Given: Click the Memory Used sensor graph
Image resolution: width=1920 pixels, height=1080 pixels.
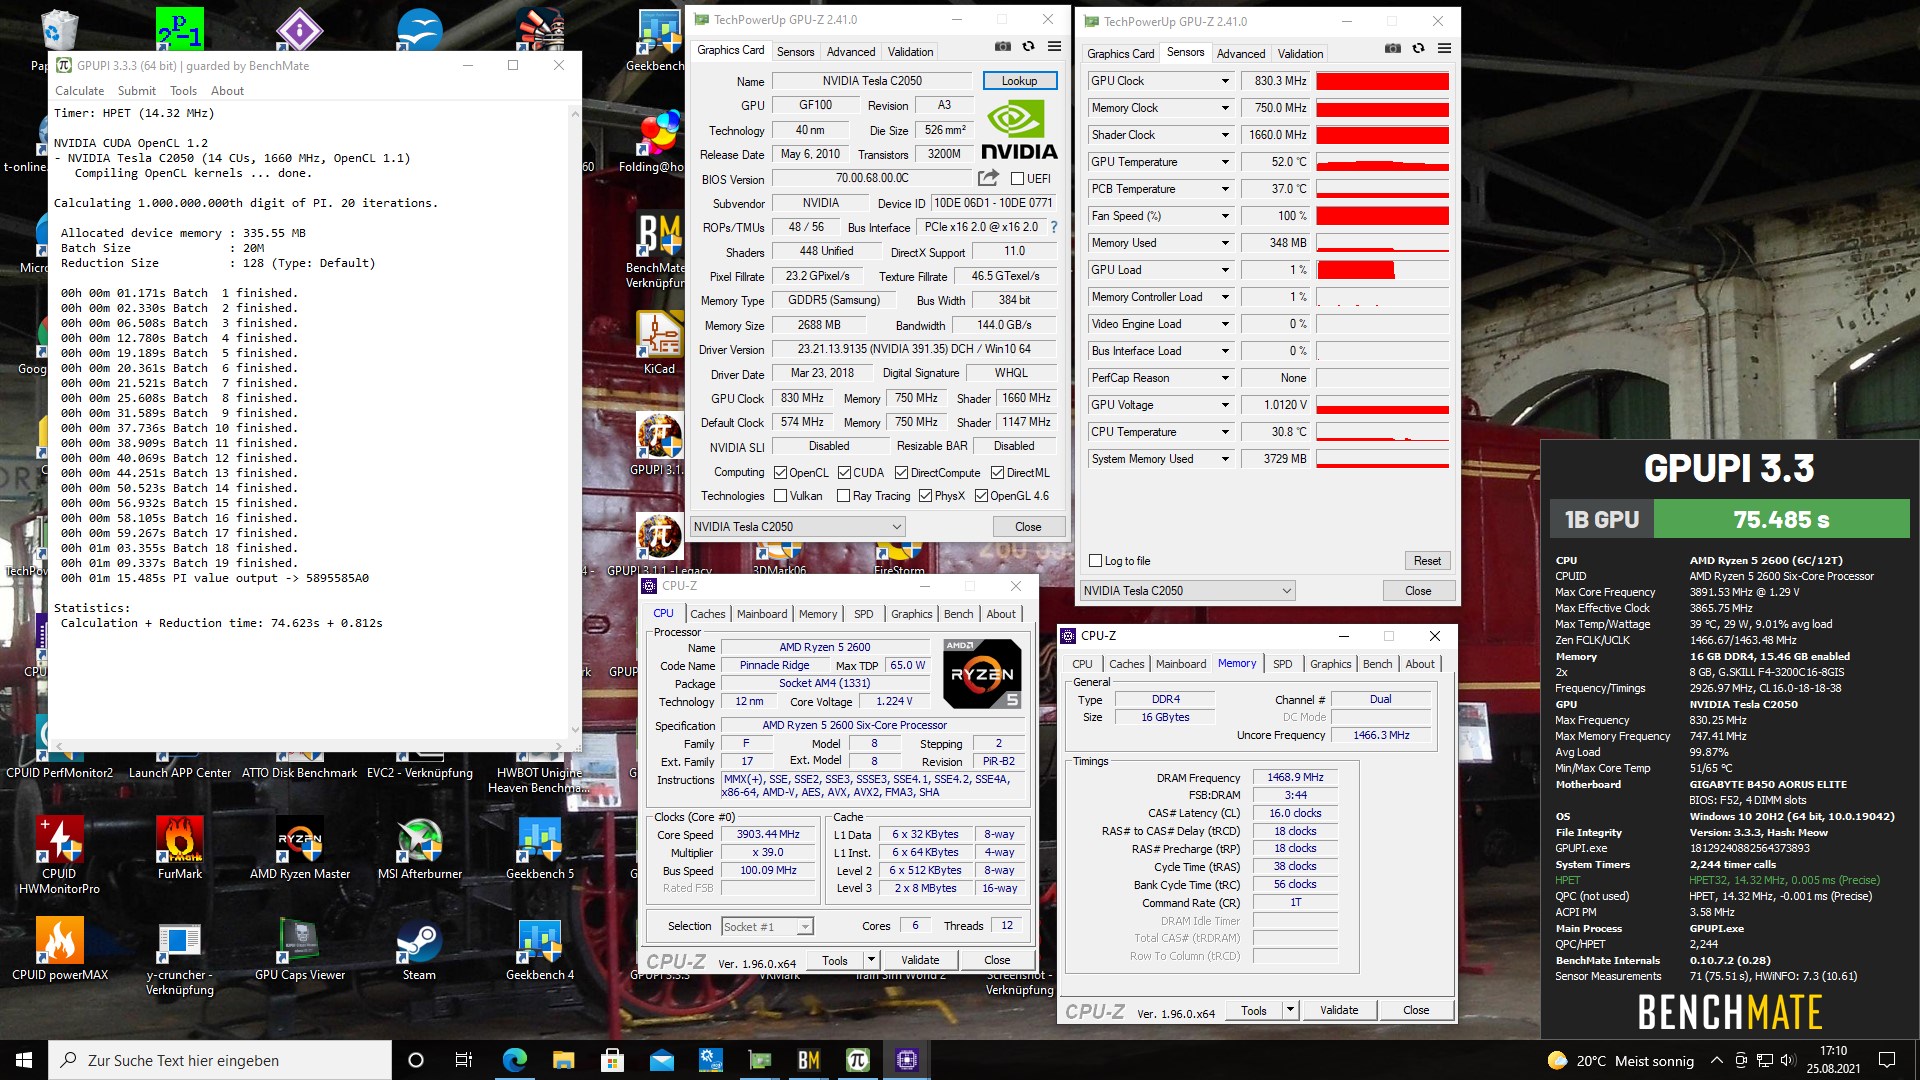Looking at the screenshot, I should (1383, 243).
